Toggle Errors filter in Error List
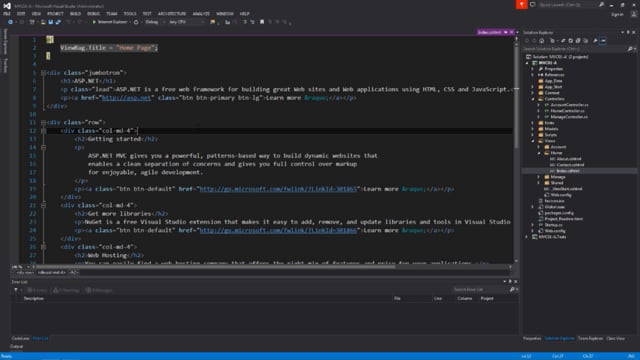Screen dimensions: 640x360 [x=37, y=290]
